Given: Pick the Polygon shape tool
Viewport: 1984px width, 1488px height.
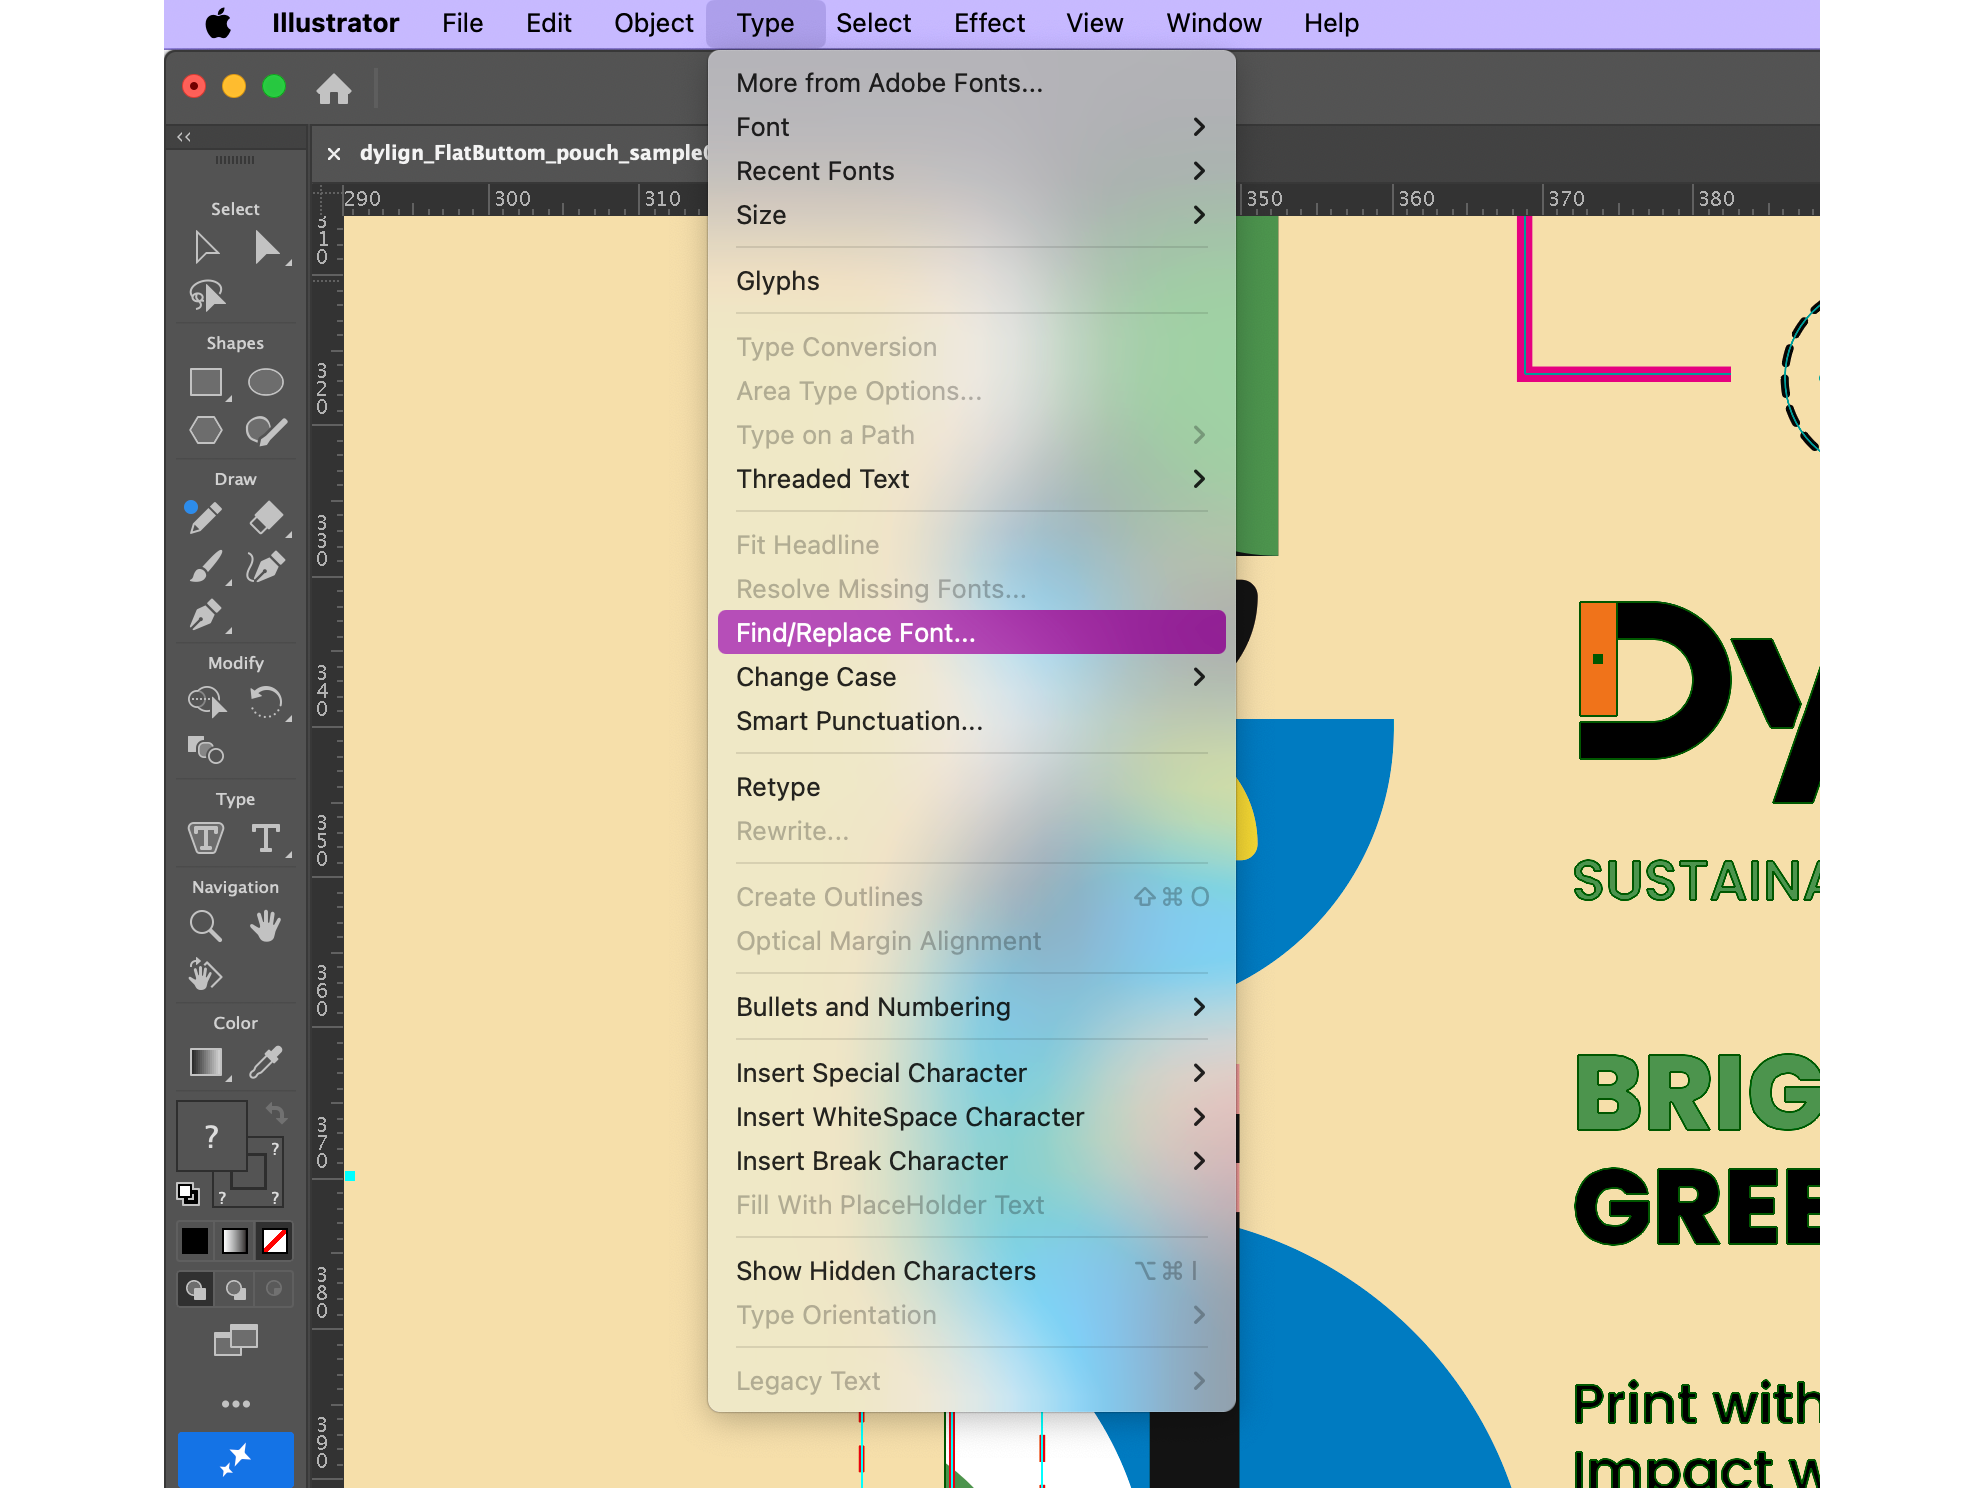Looking at the screenshot, I should [206, 430].
